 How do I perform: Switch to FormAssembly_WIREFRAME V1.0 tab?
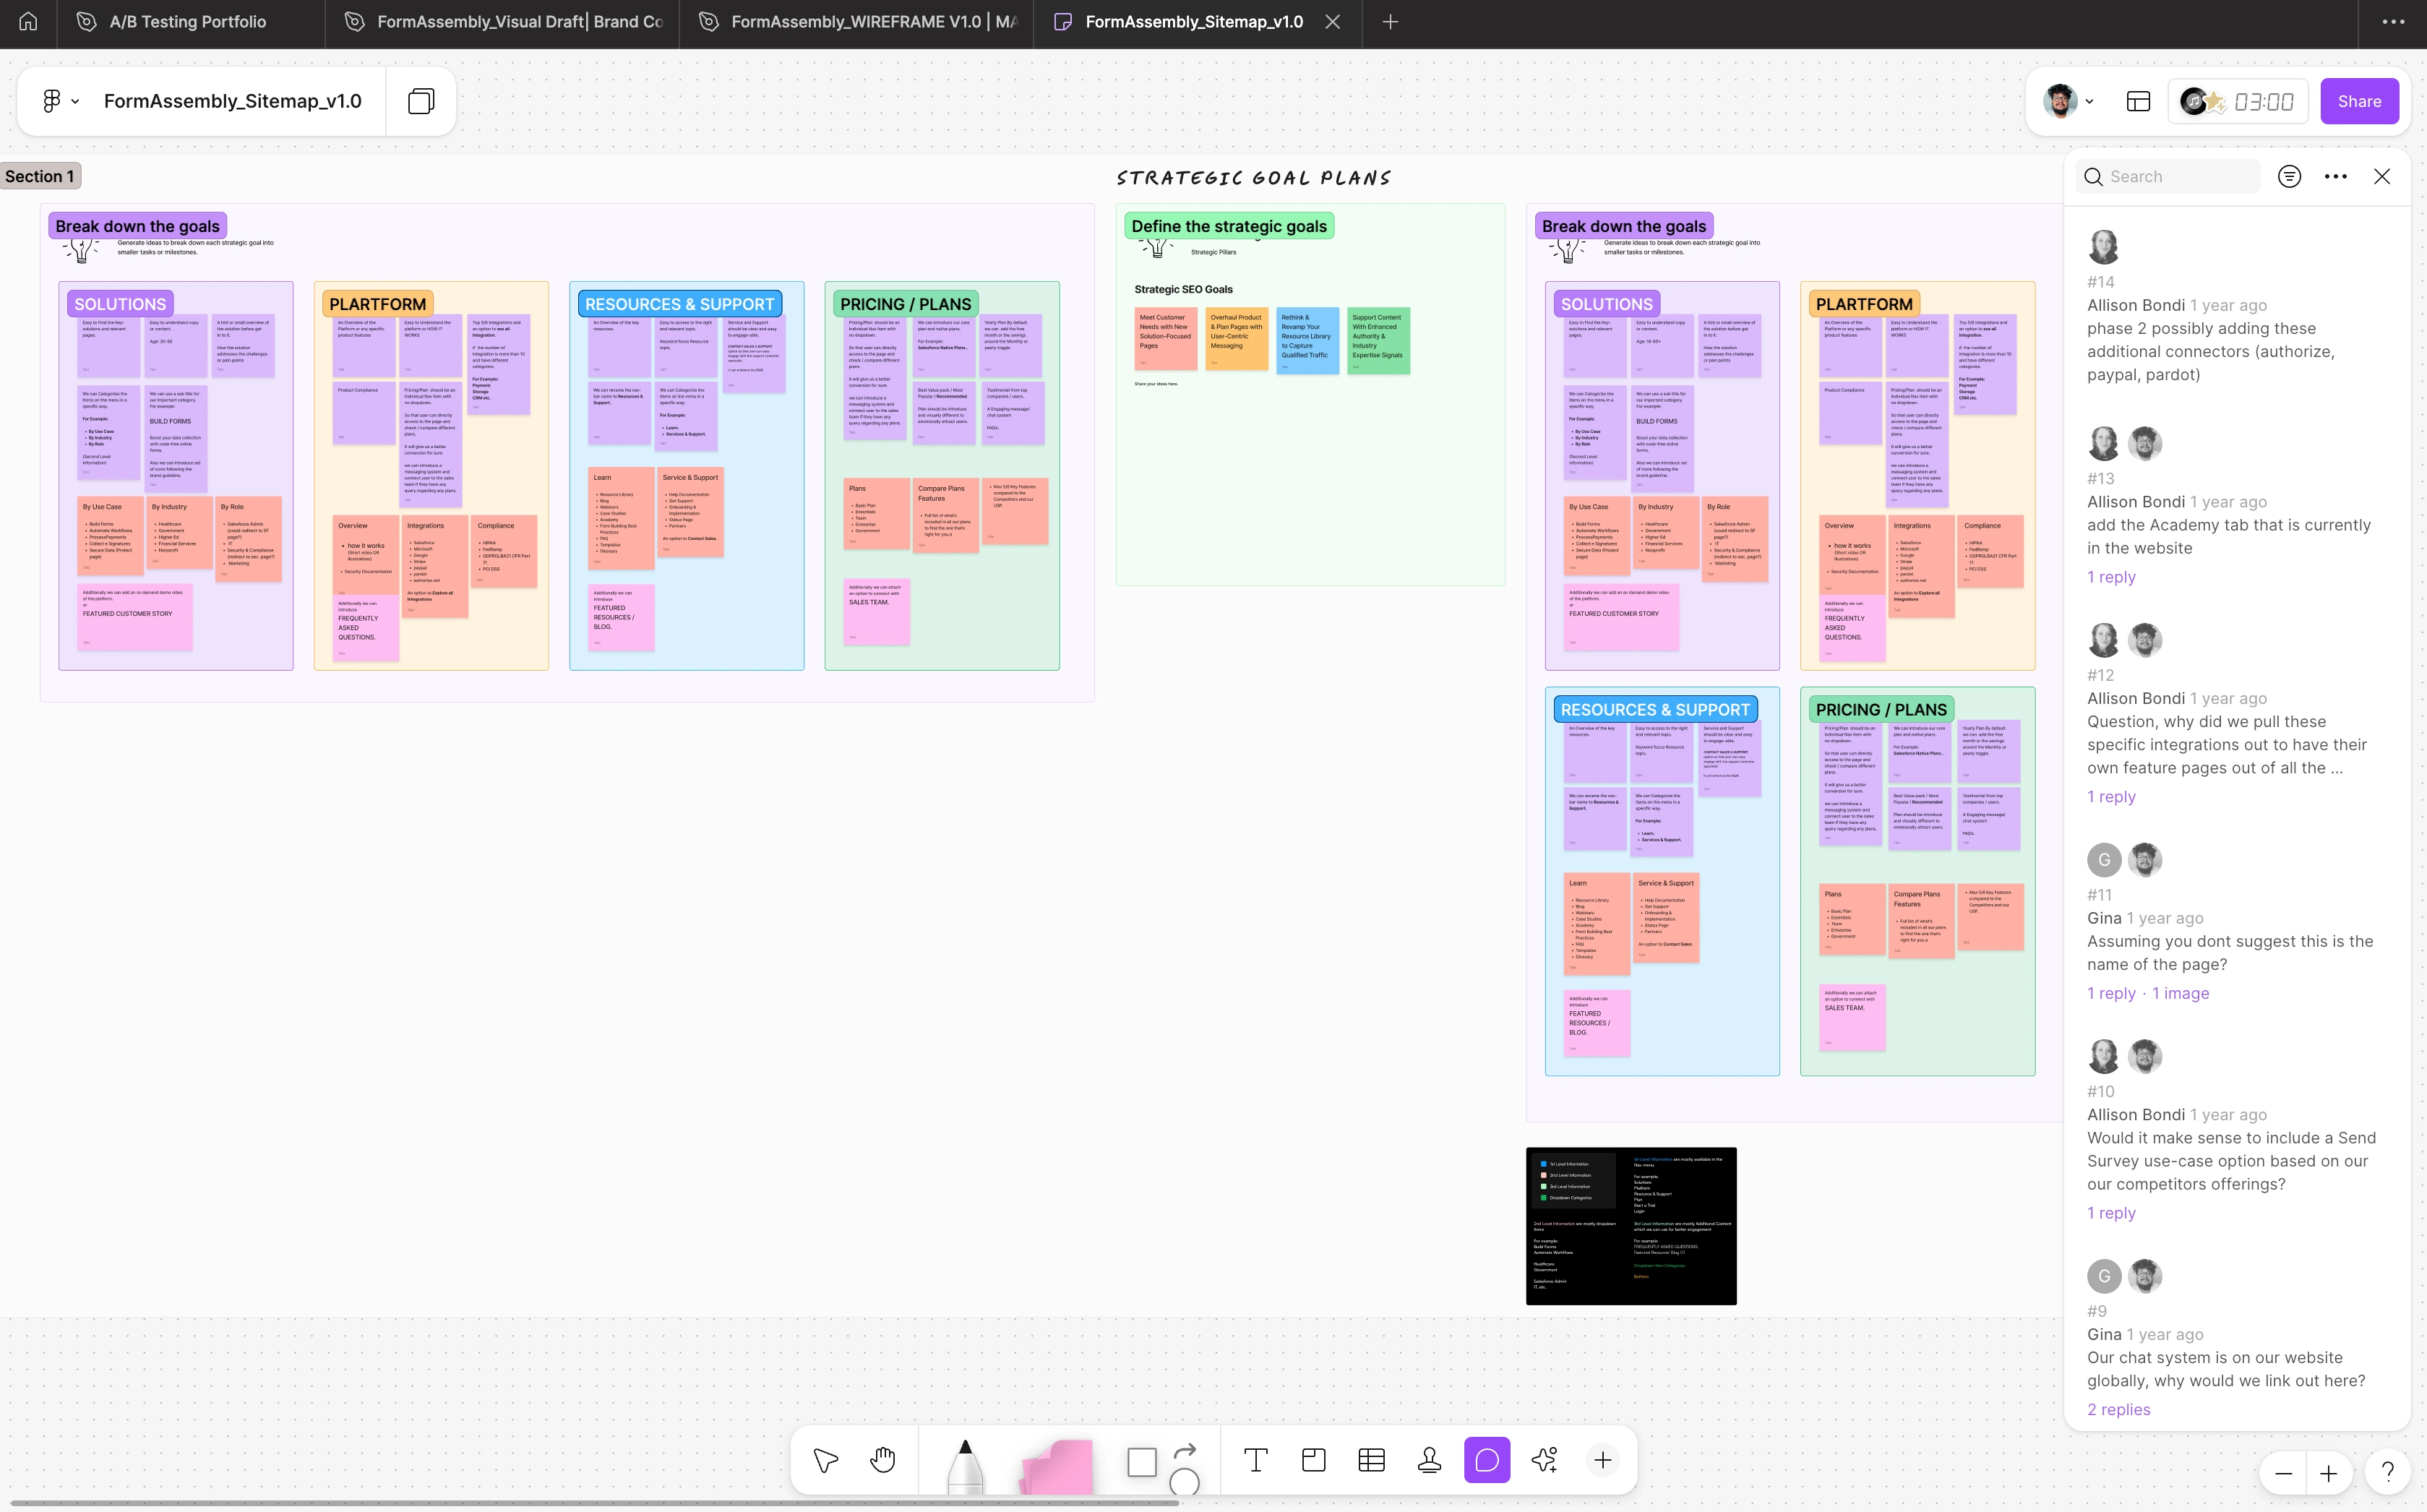click(x=858, y=22)
